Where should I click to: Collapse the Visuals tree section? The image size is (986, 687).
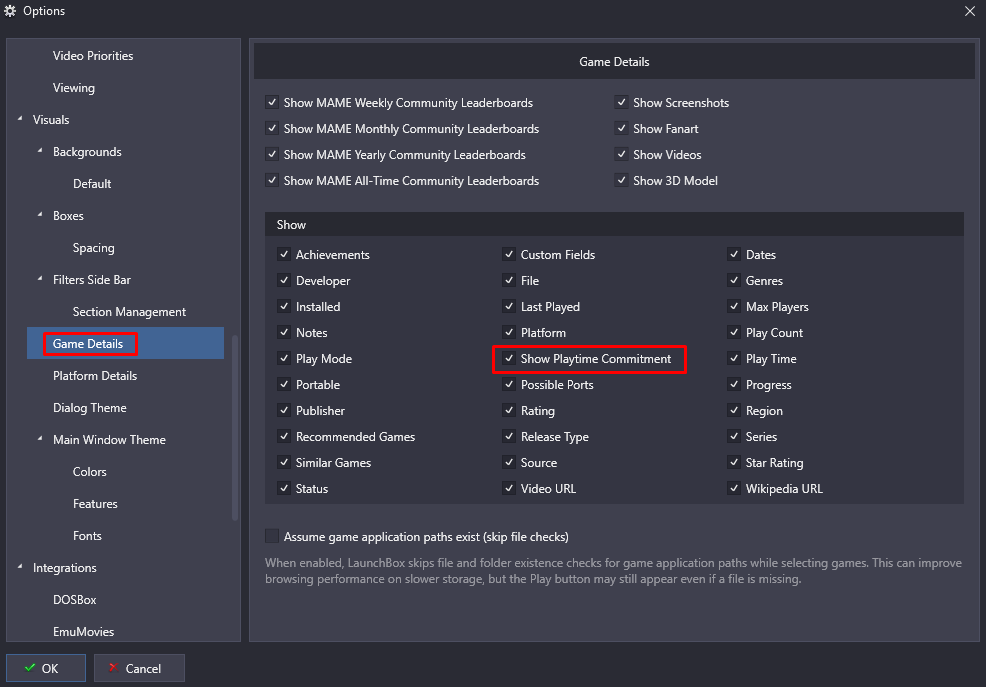click(x=20, y=119)
